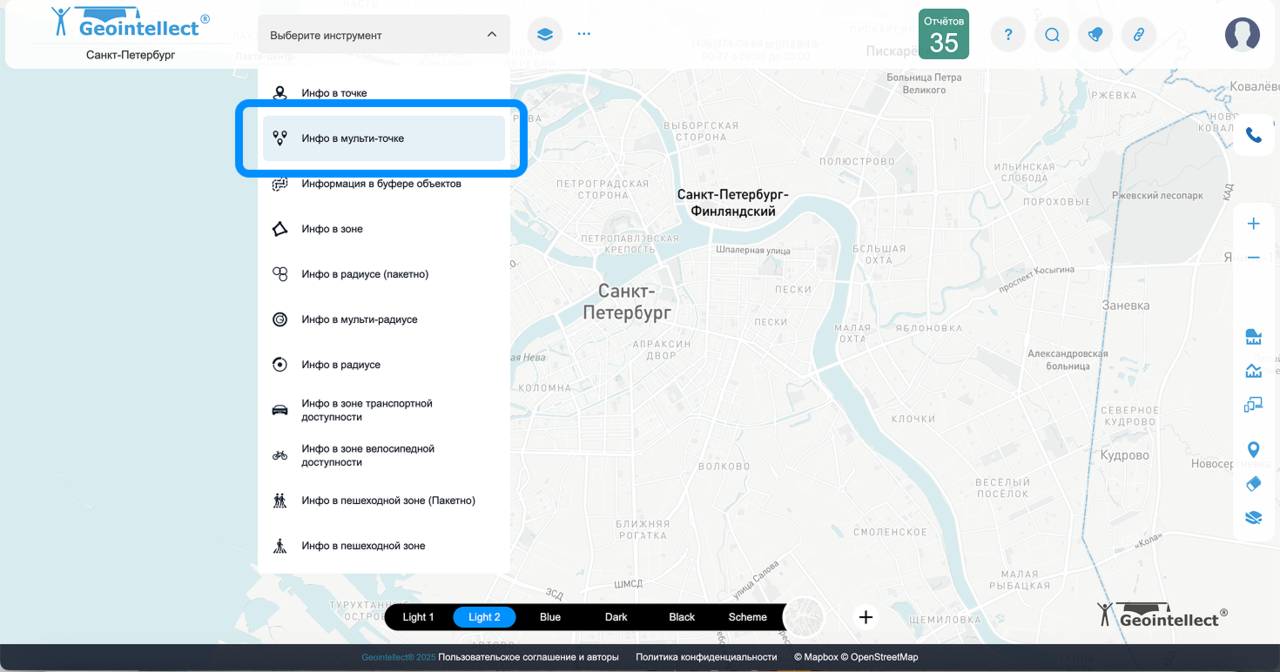Click the phone call icon
Screen dimensions: 1280x672
[1253, 135]
